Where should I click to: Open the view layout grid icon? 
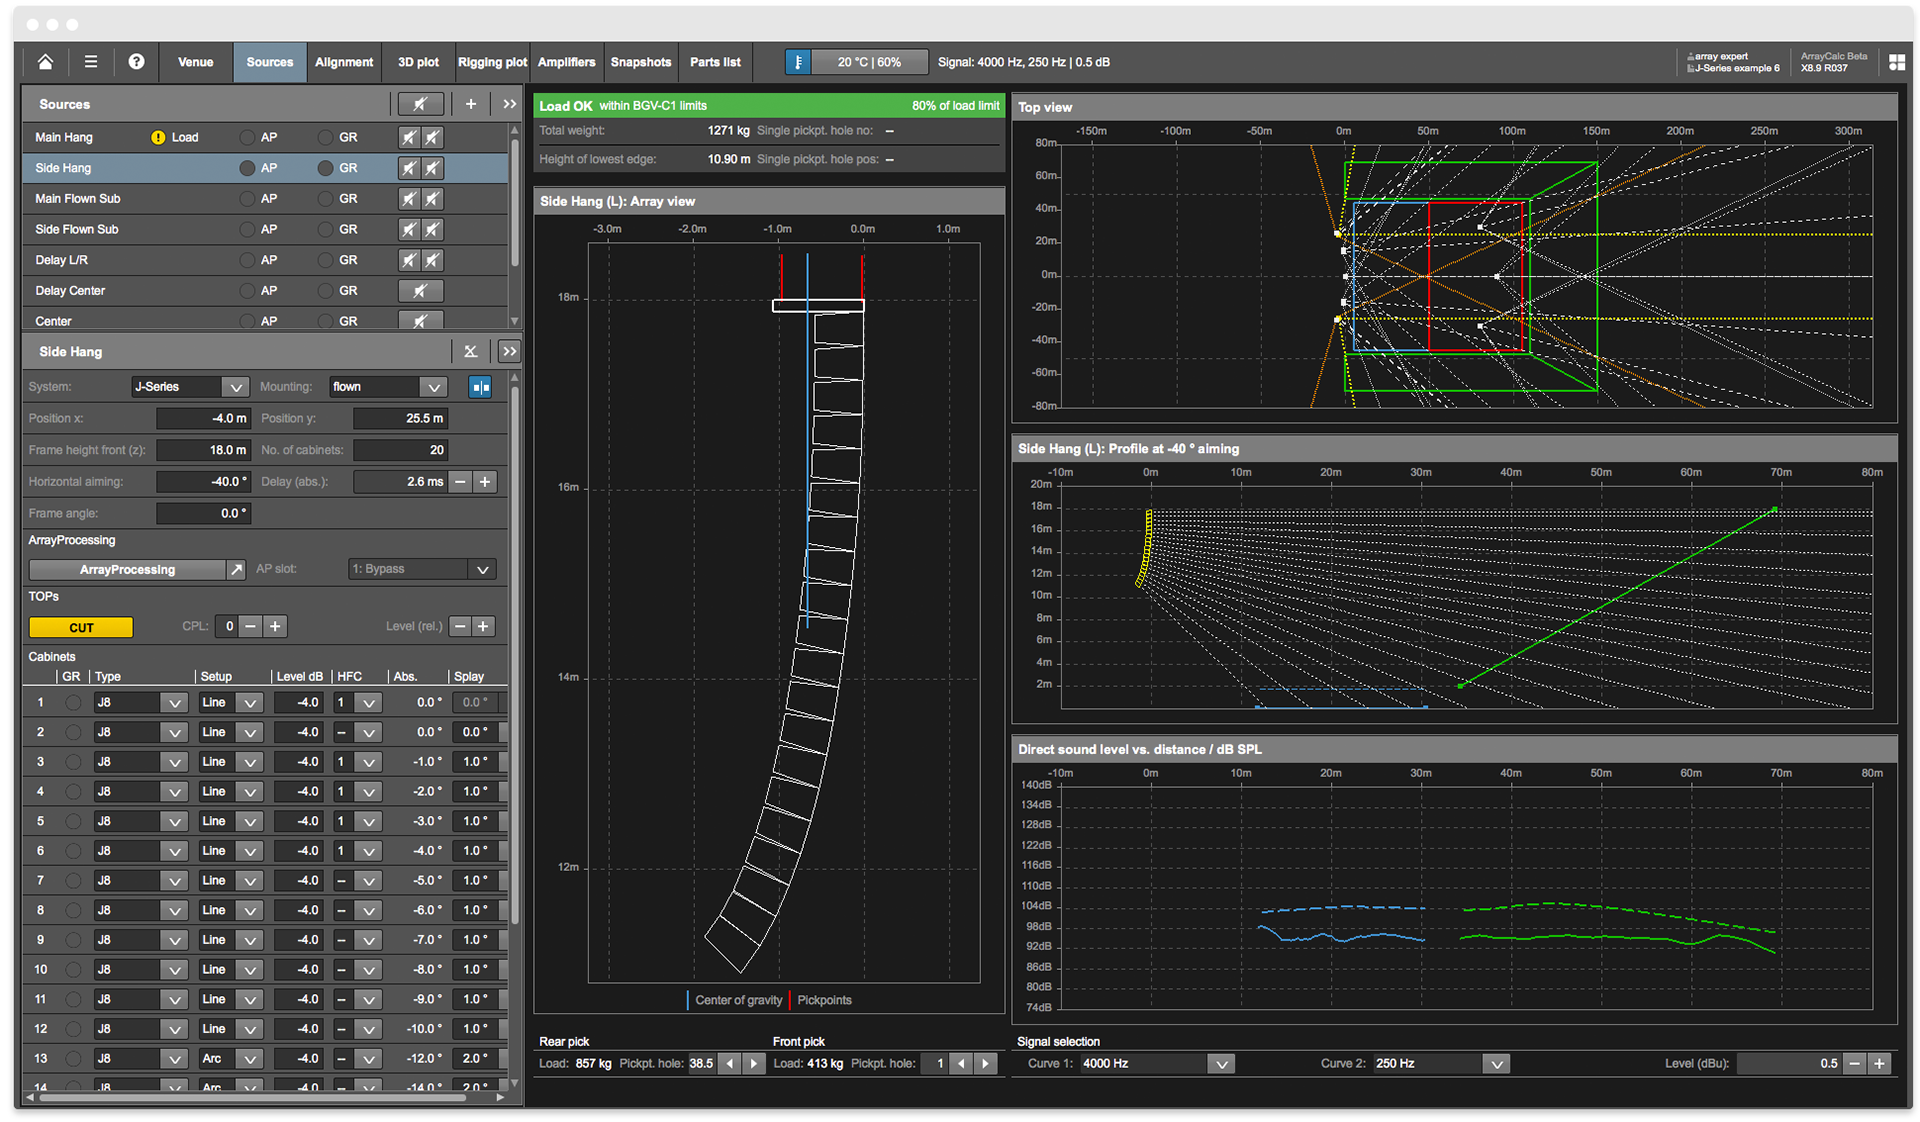(x=1896, y=62)
